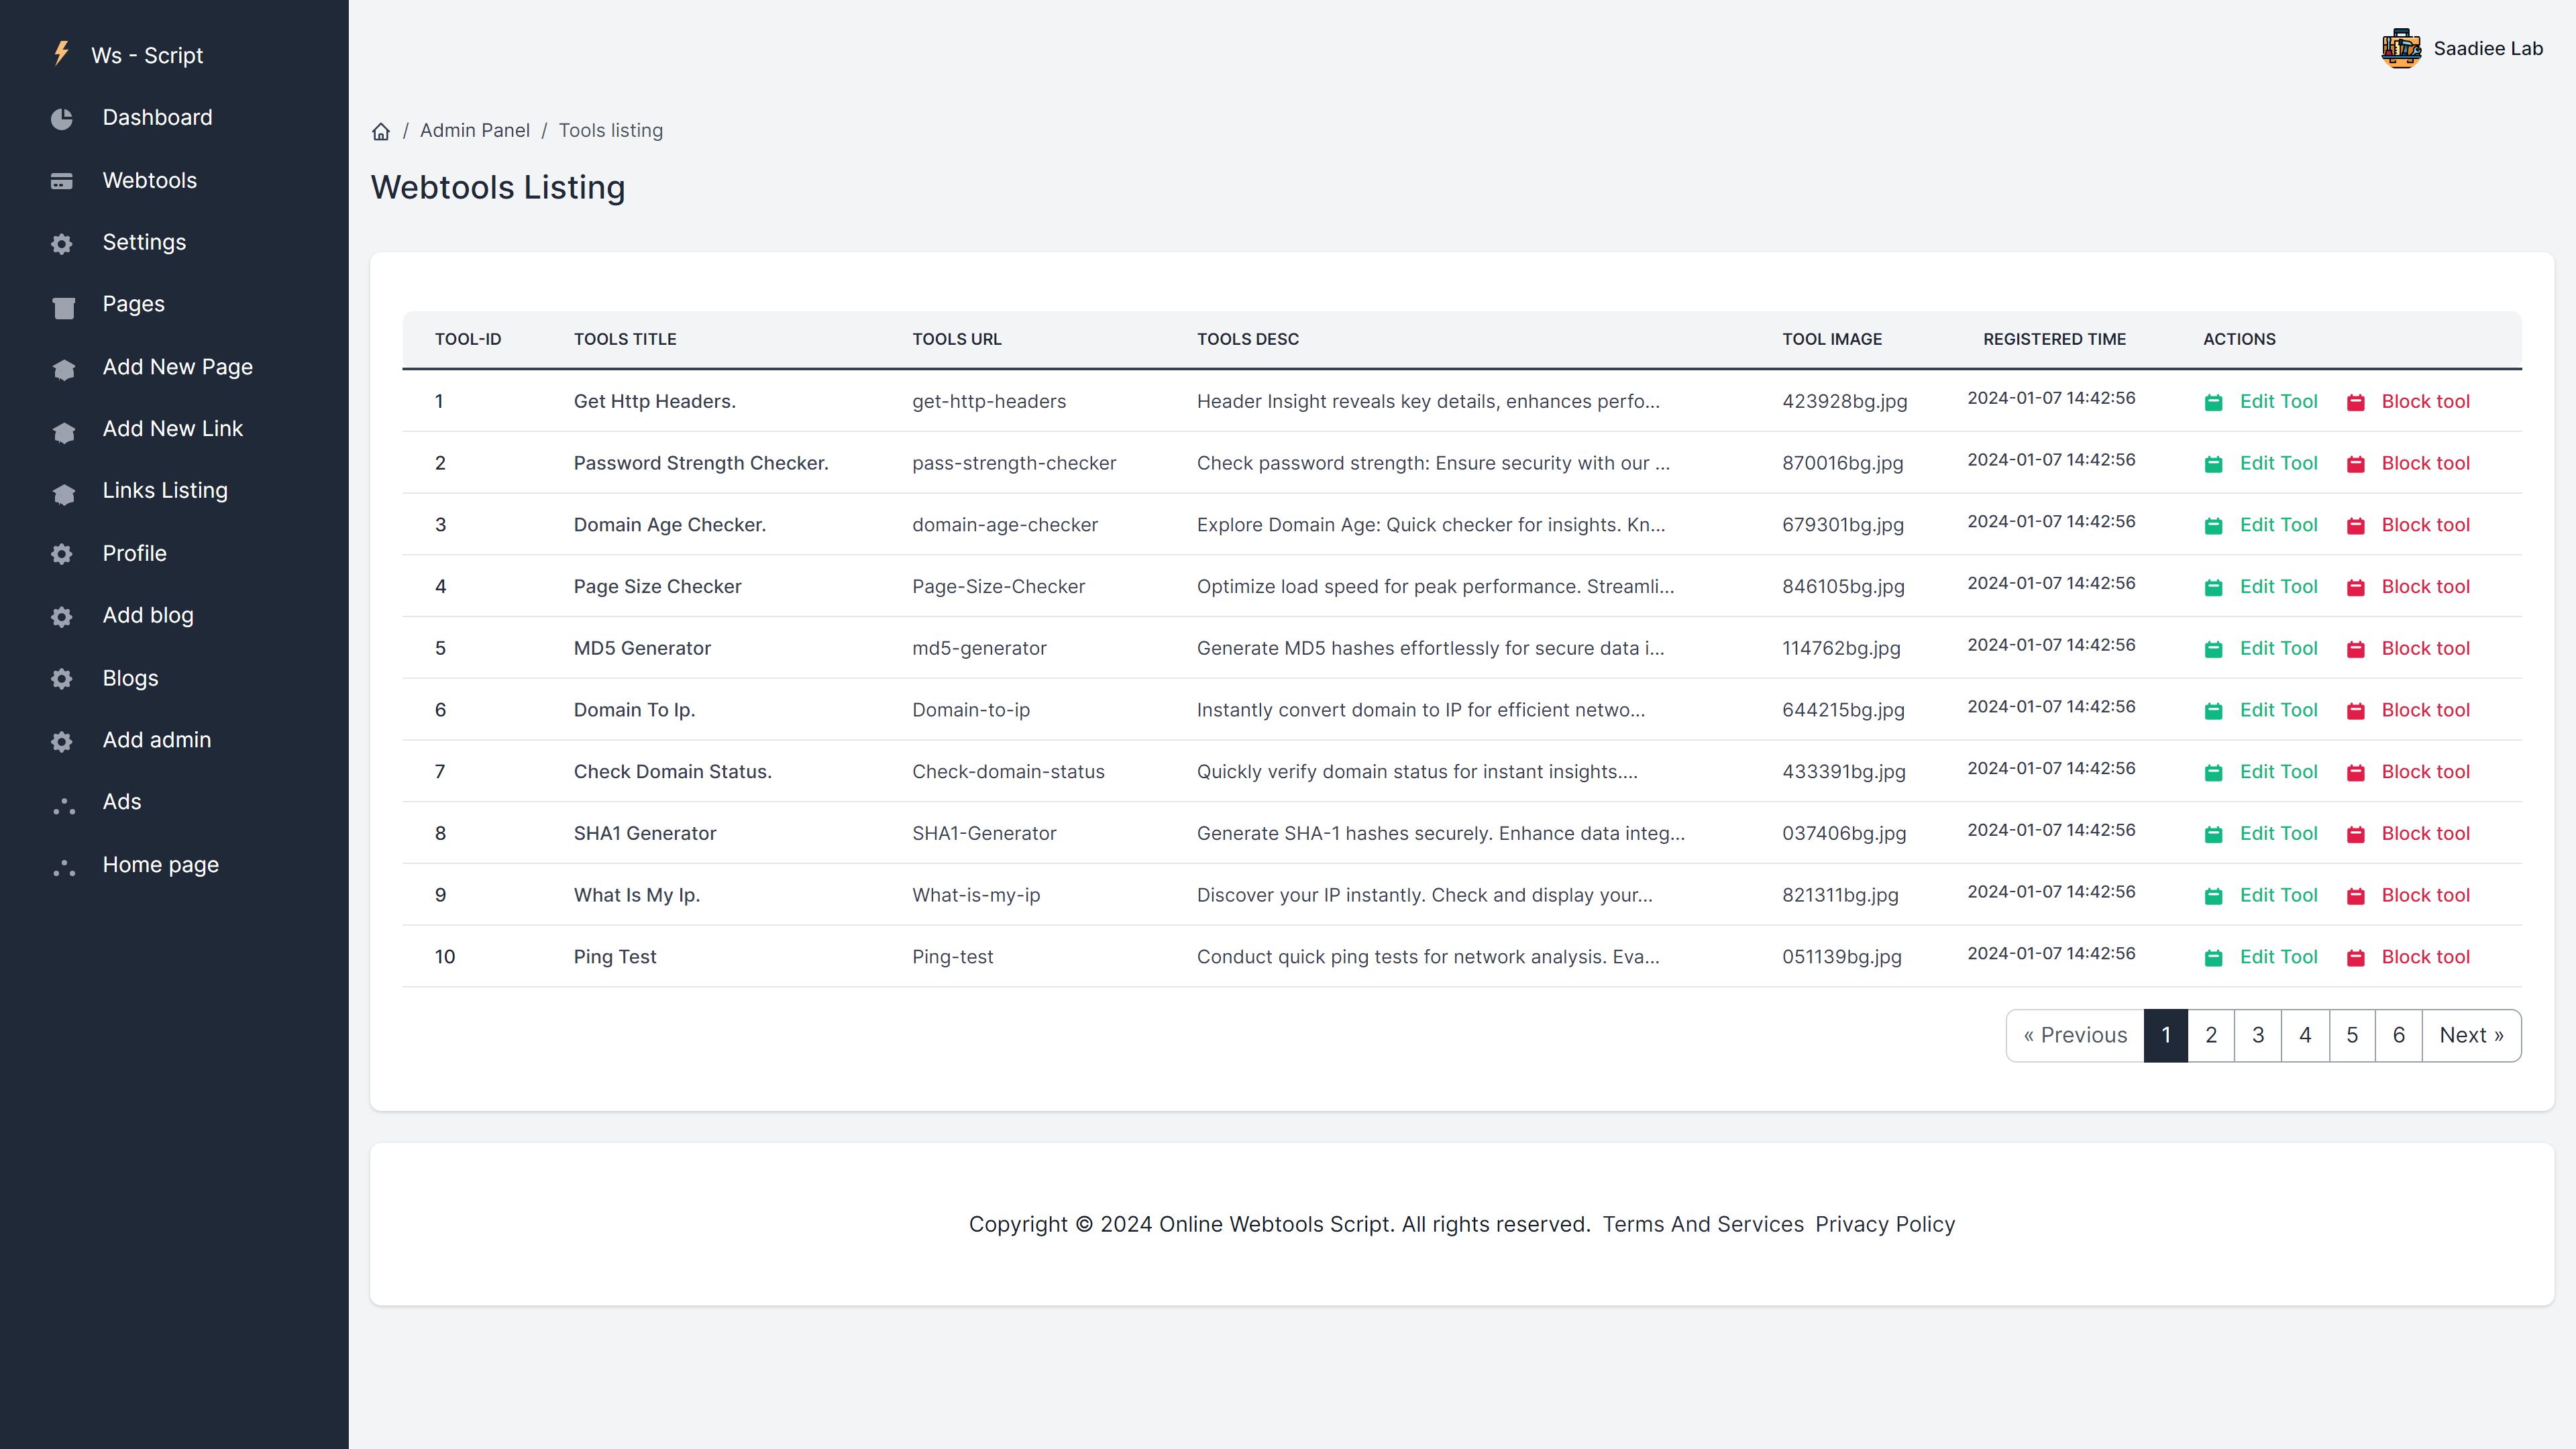Click the Webtools card icon in sidebar
2576x1449 pixels.
(62, 181)
